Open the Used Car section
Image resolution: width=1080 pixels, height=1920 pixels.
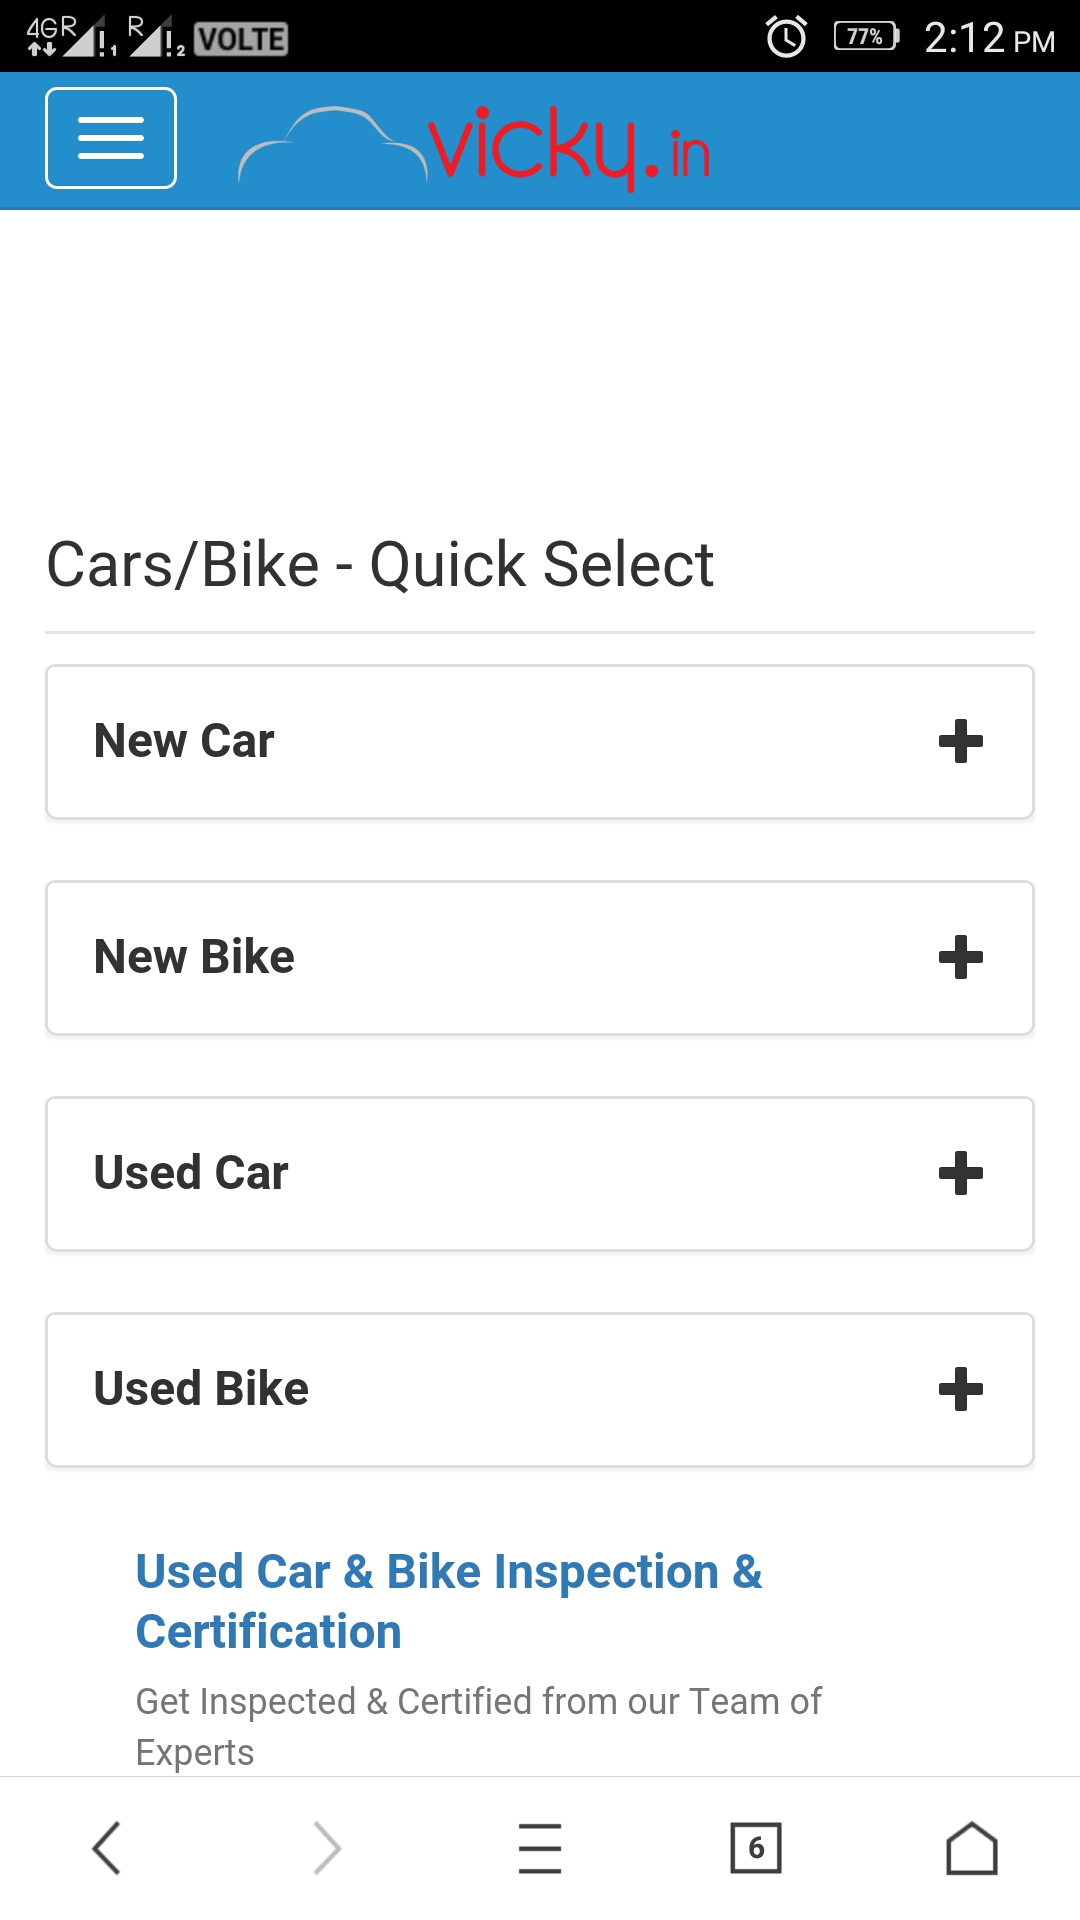(191, 1173)
